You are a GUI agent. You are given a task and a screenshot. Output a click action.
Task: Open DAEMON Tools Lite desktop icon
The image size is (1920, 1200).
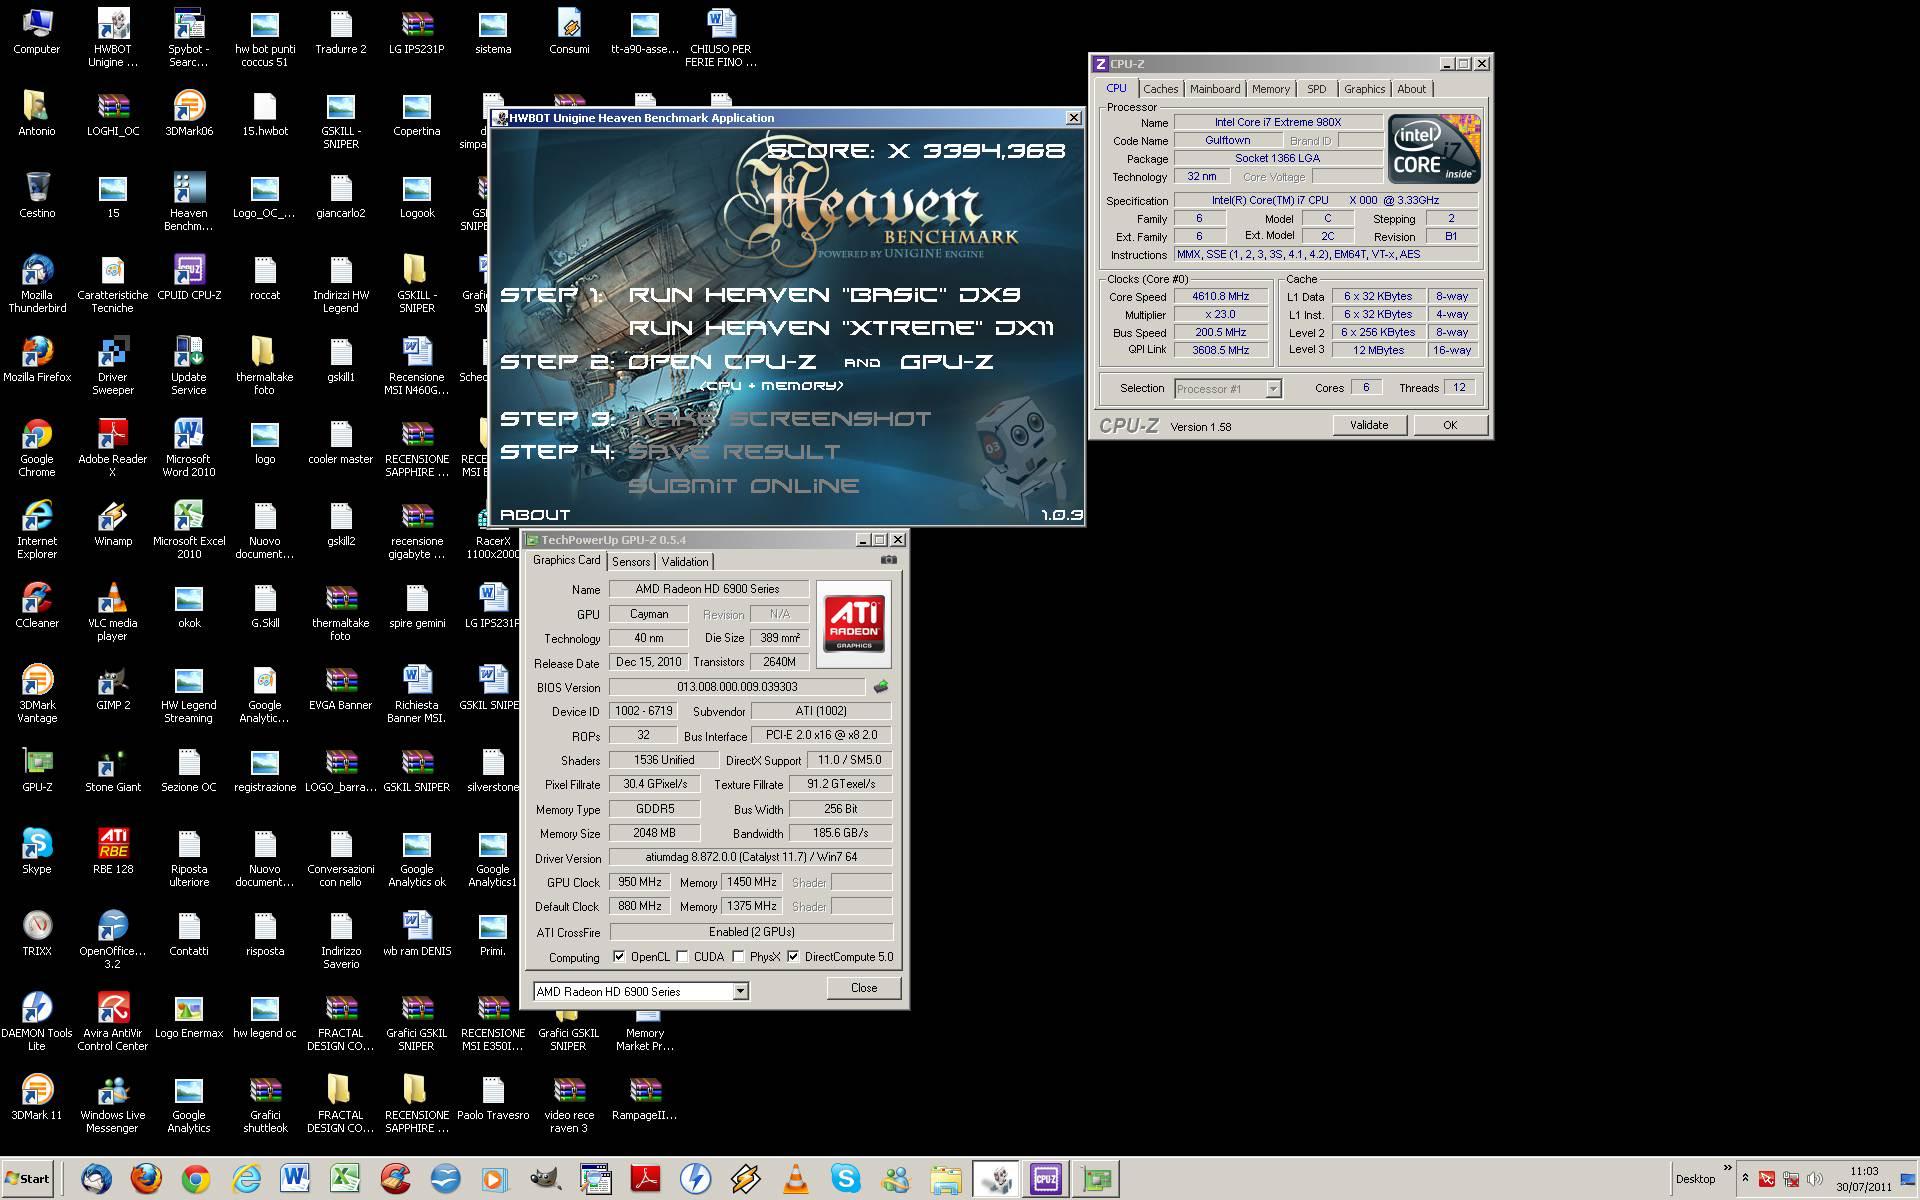click(x=37, y=1022)
